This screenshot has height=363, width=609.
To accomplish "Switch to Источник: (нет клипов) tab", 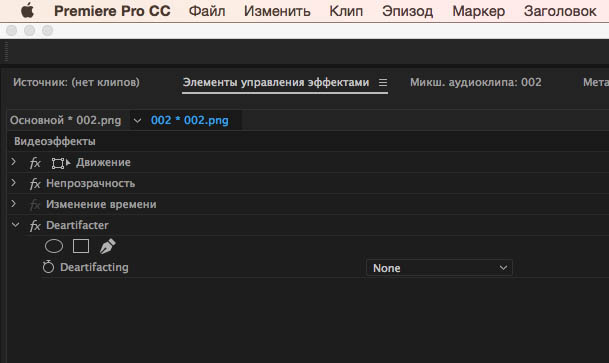I will click(x=76, y=82).
